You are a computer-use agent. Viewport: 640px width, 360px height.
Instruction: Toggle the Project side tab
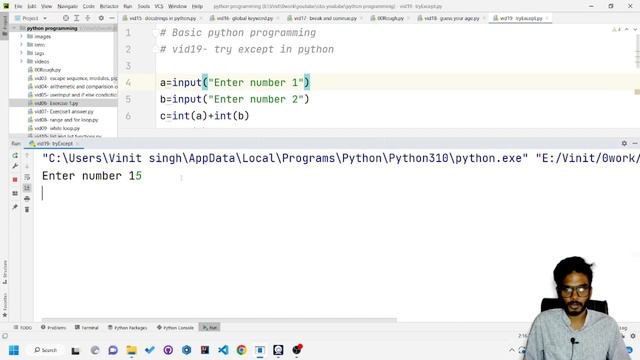pos(4,25)
